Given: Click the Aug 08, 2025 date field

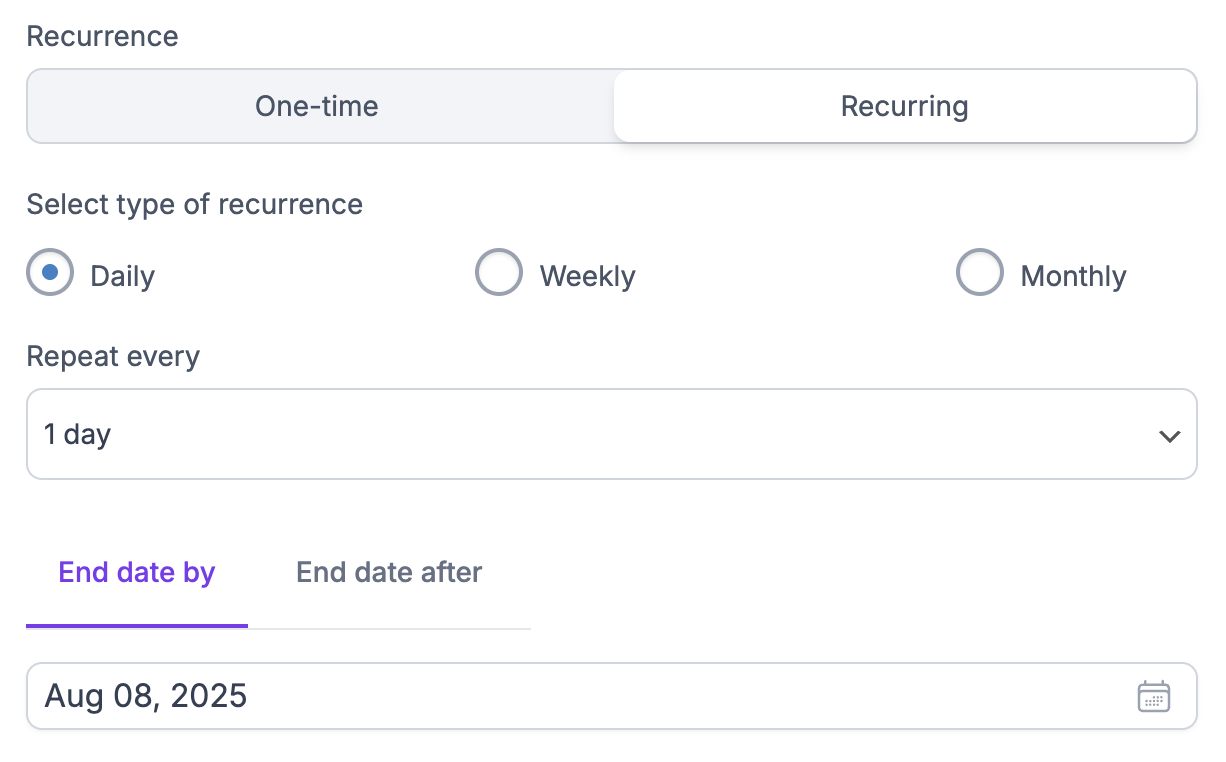Looking at the screenshot, I should (580, 696).
